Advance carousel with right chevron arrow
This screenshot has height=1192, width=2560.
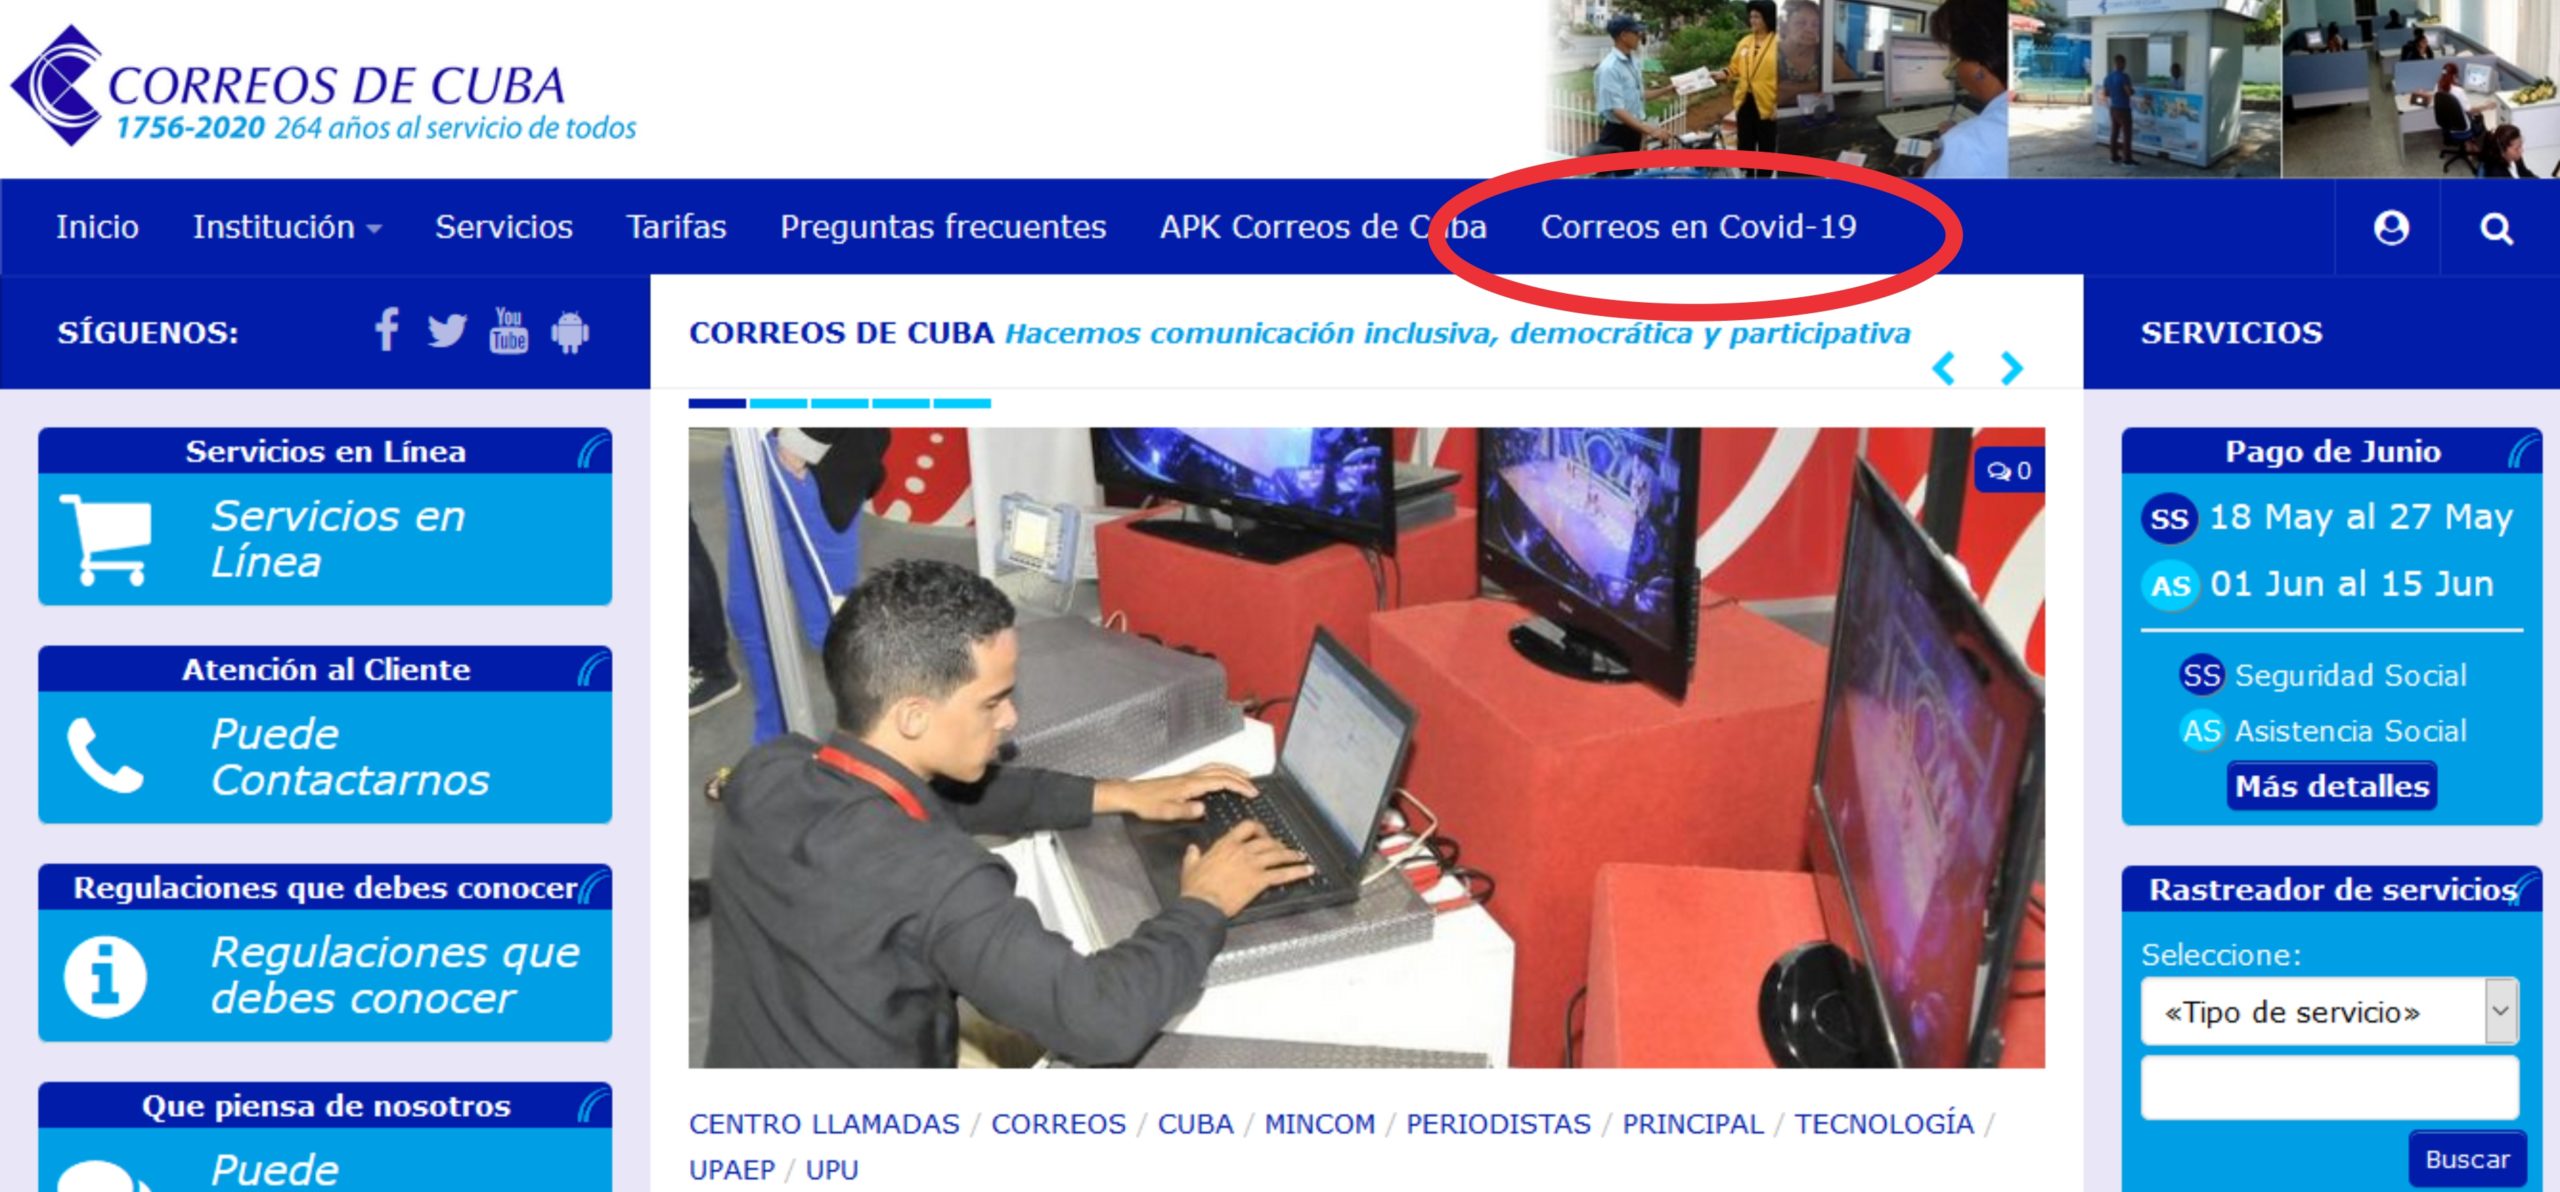click(2011, 368)
